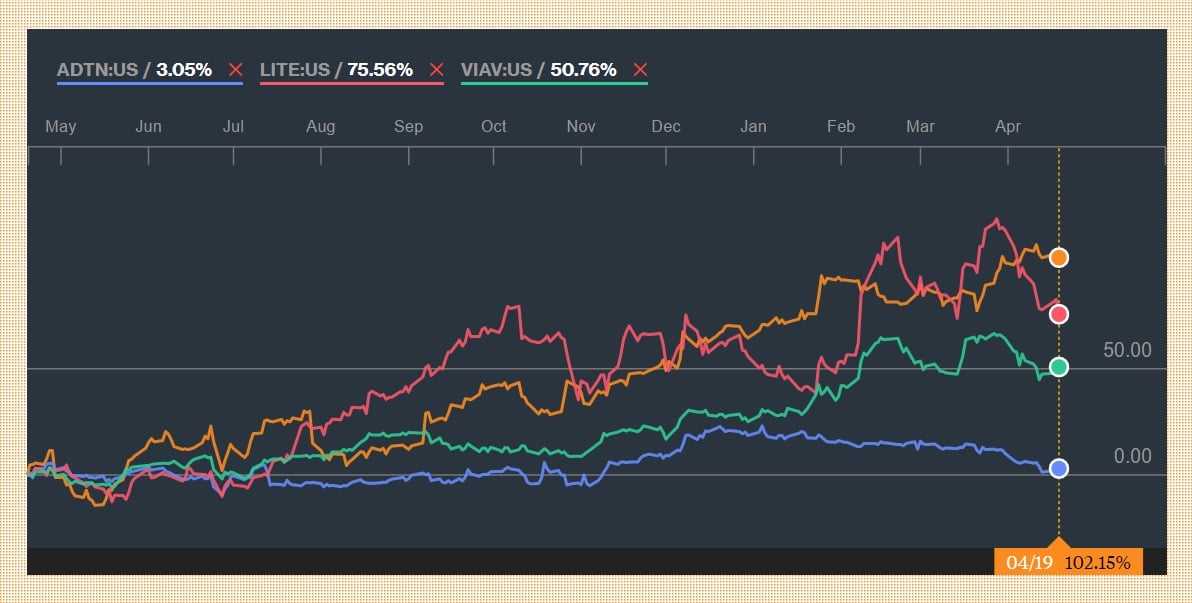1192x603 pixels.
Task: Click the ADTN:US ticker label
Action: tap(97, 70)
